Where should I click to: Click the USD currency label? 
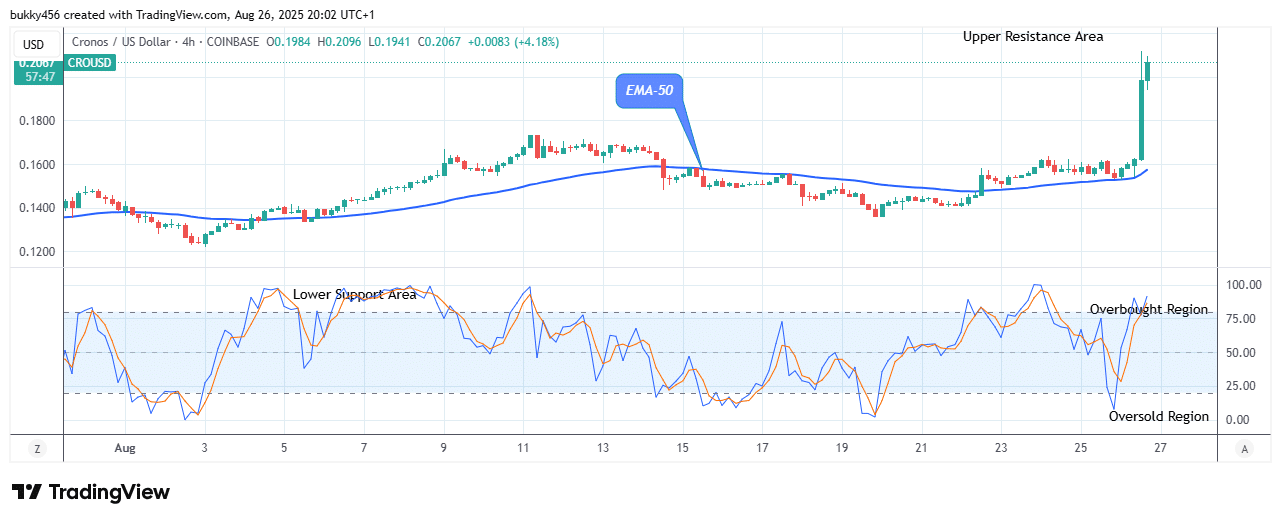pos(34,44)
